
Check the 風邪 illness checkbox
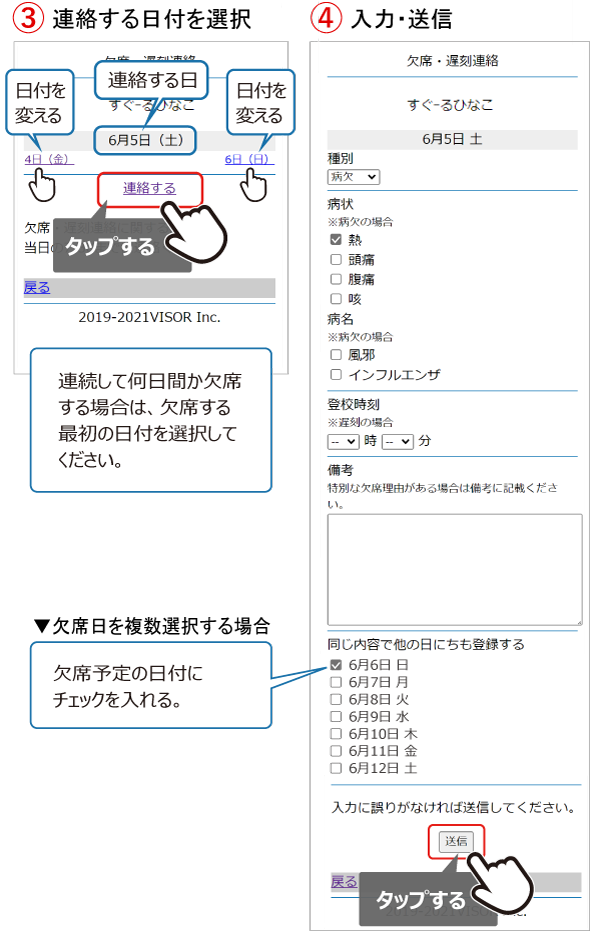336,354
